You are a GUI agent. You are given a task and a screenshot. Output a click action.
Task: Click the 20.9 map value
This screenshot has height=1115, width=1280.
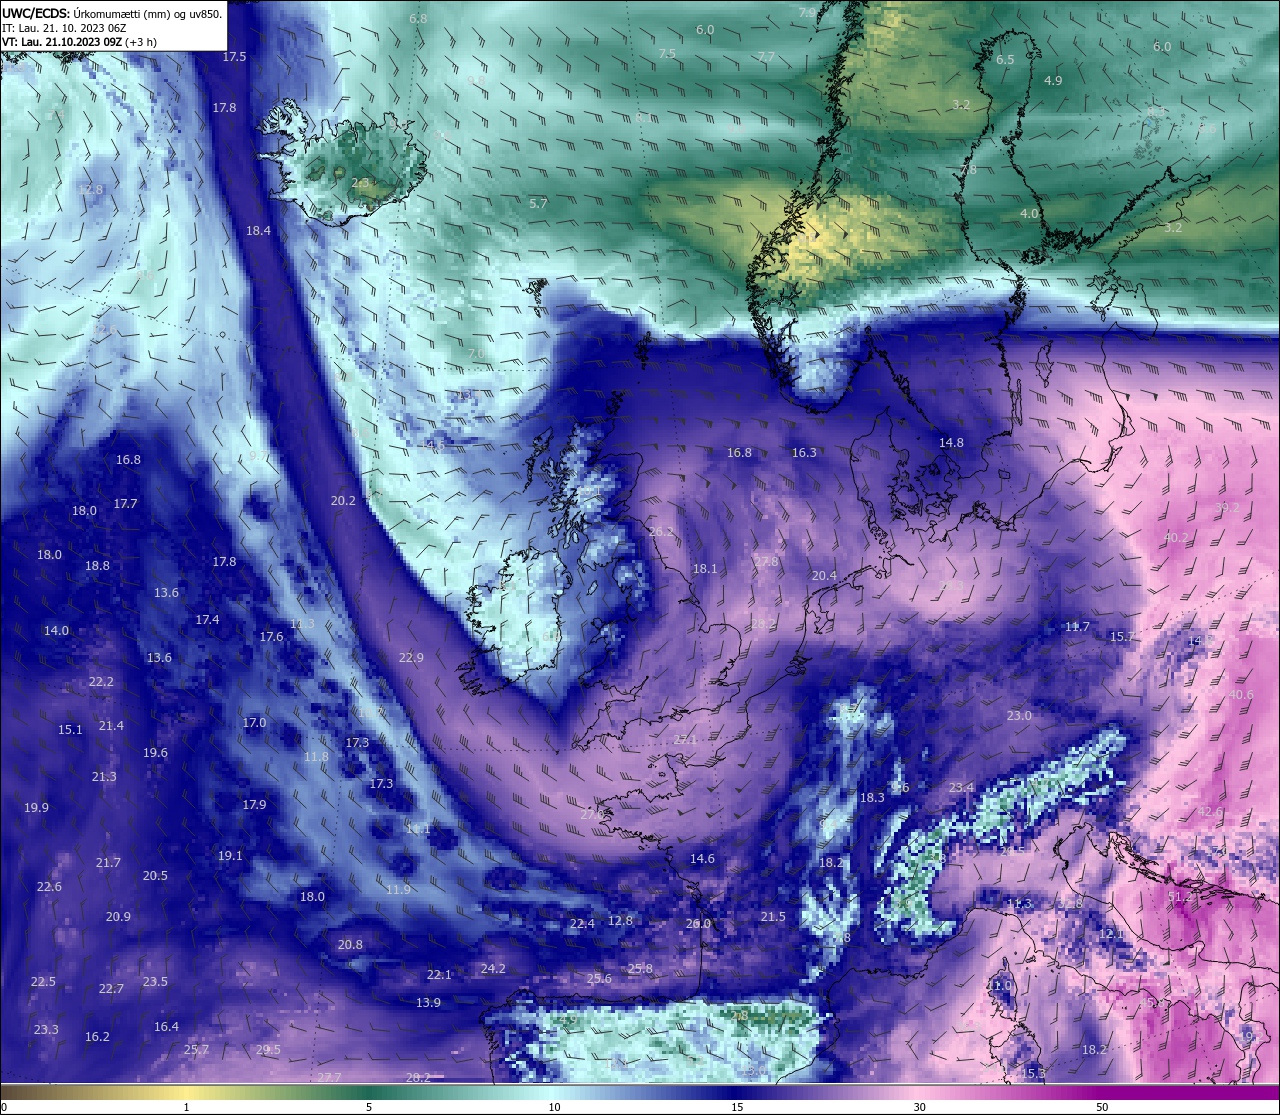pyautogui.click(x=118, y=917)
